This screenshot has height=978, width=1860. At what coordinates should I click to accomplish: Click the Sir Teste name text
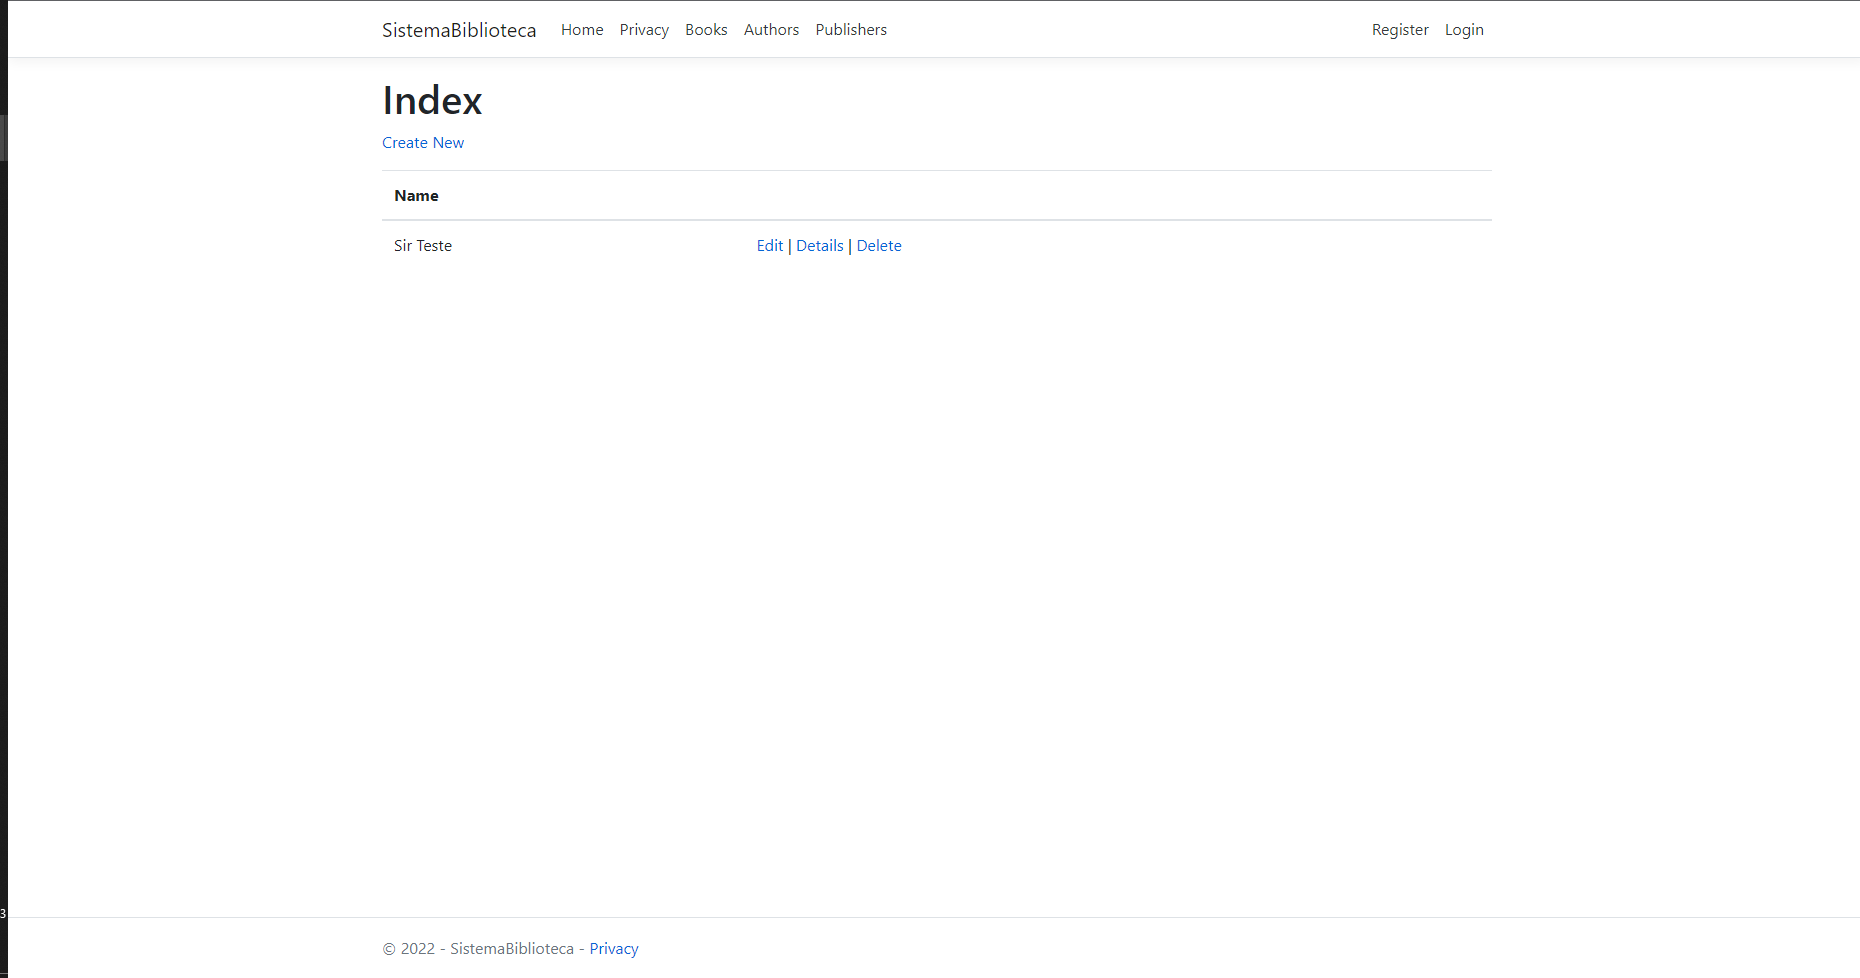click(x=423, y=245)
